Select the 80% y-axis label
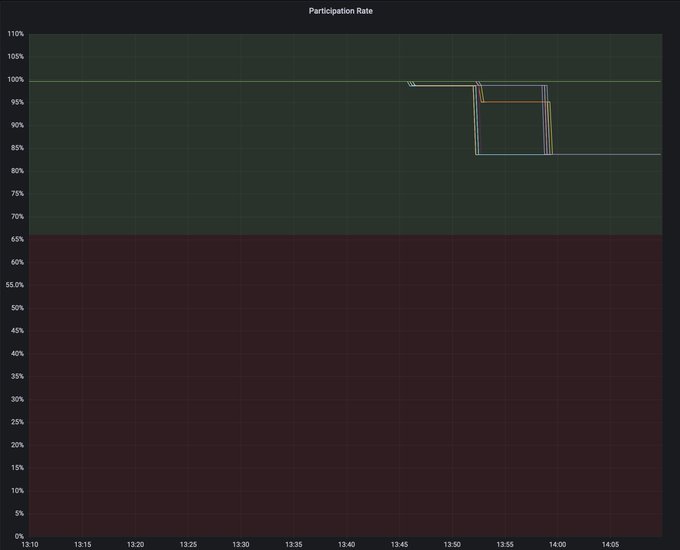 coord(17,171)
